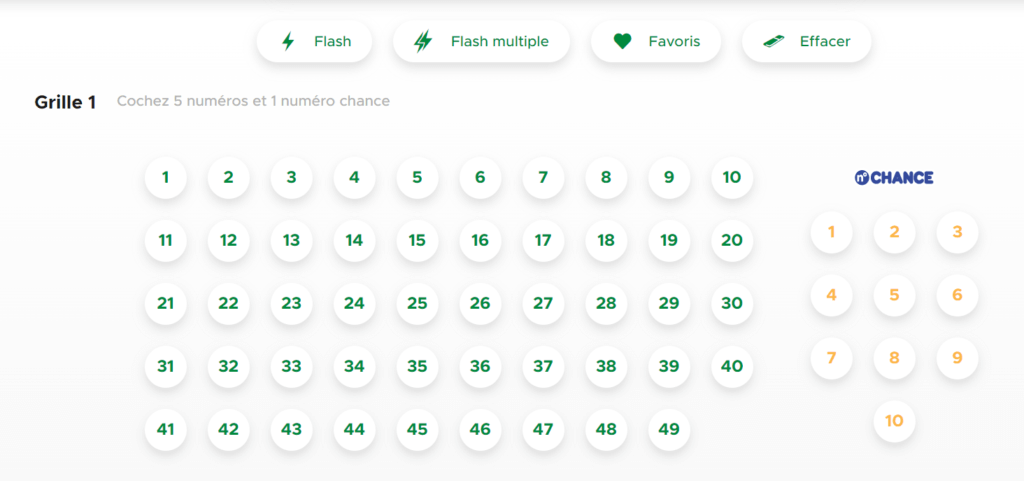
Task: Open Favoris saved numbers
Action: (656, 42)
